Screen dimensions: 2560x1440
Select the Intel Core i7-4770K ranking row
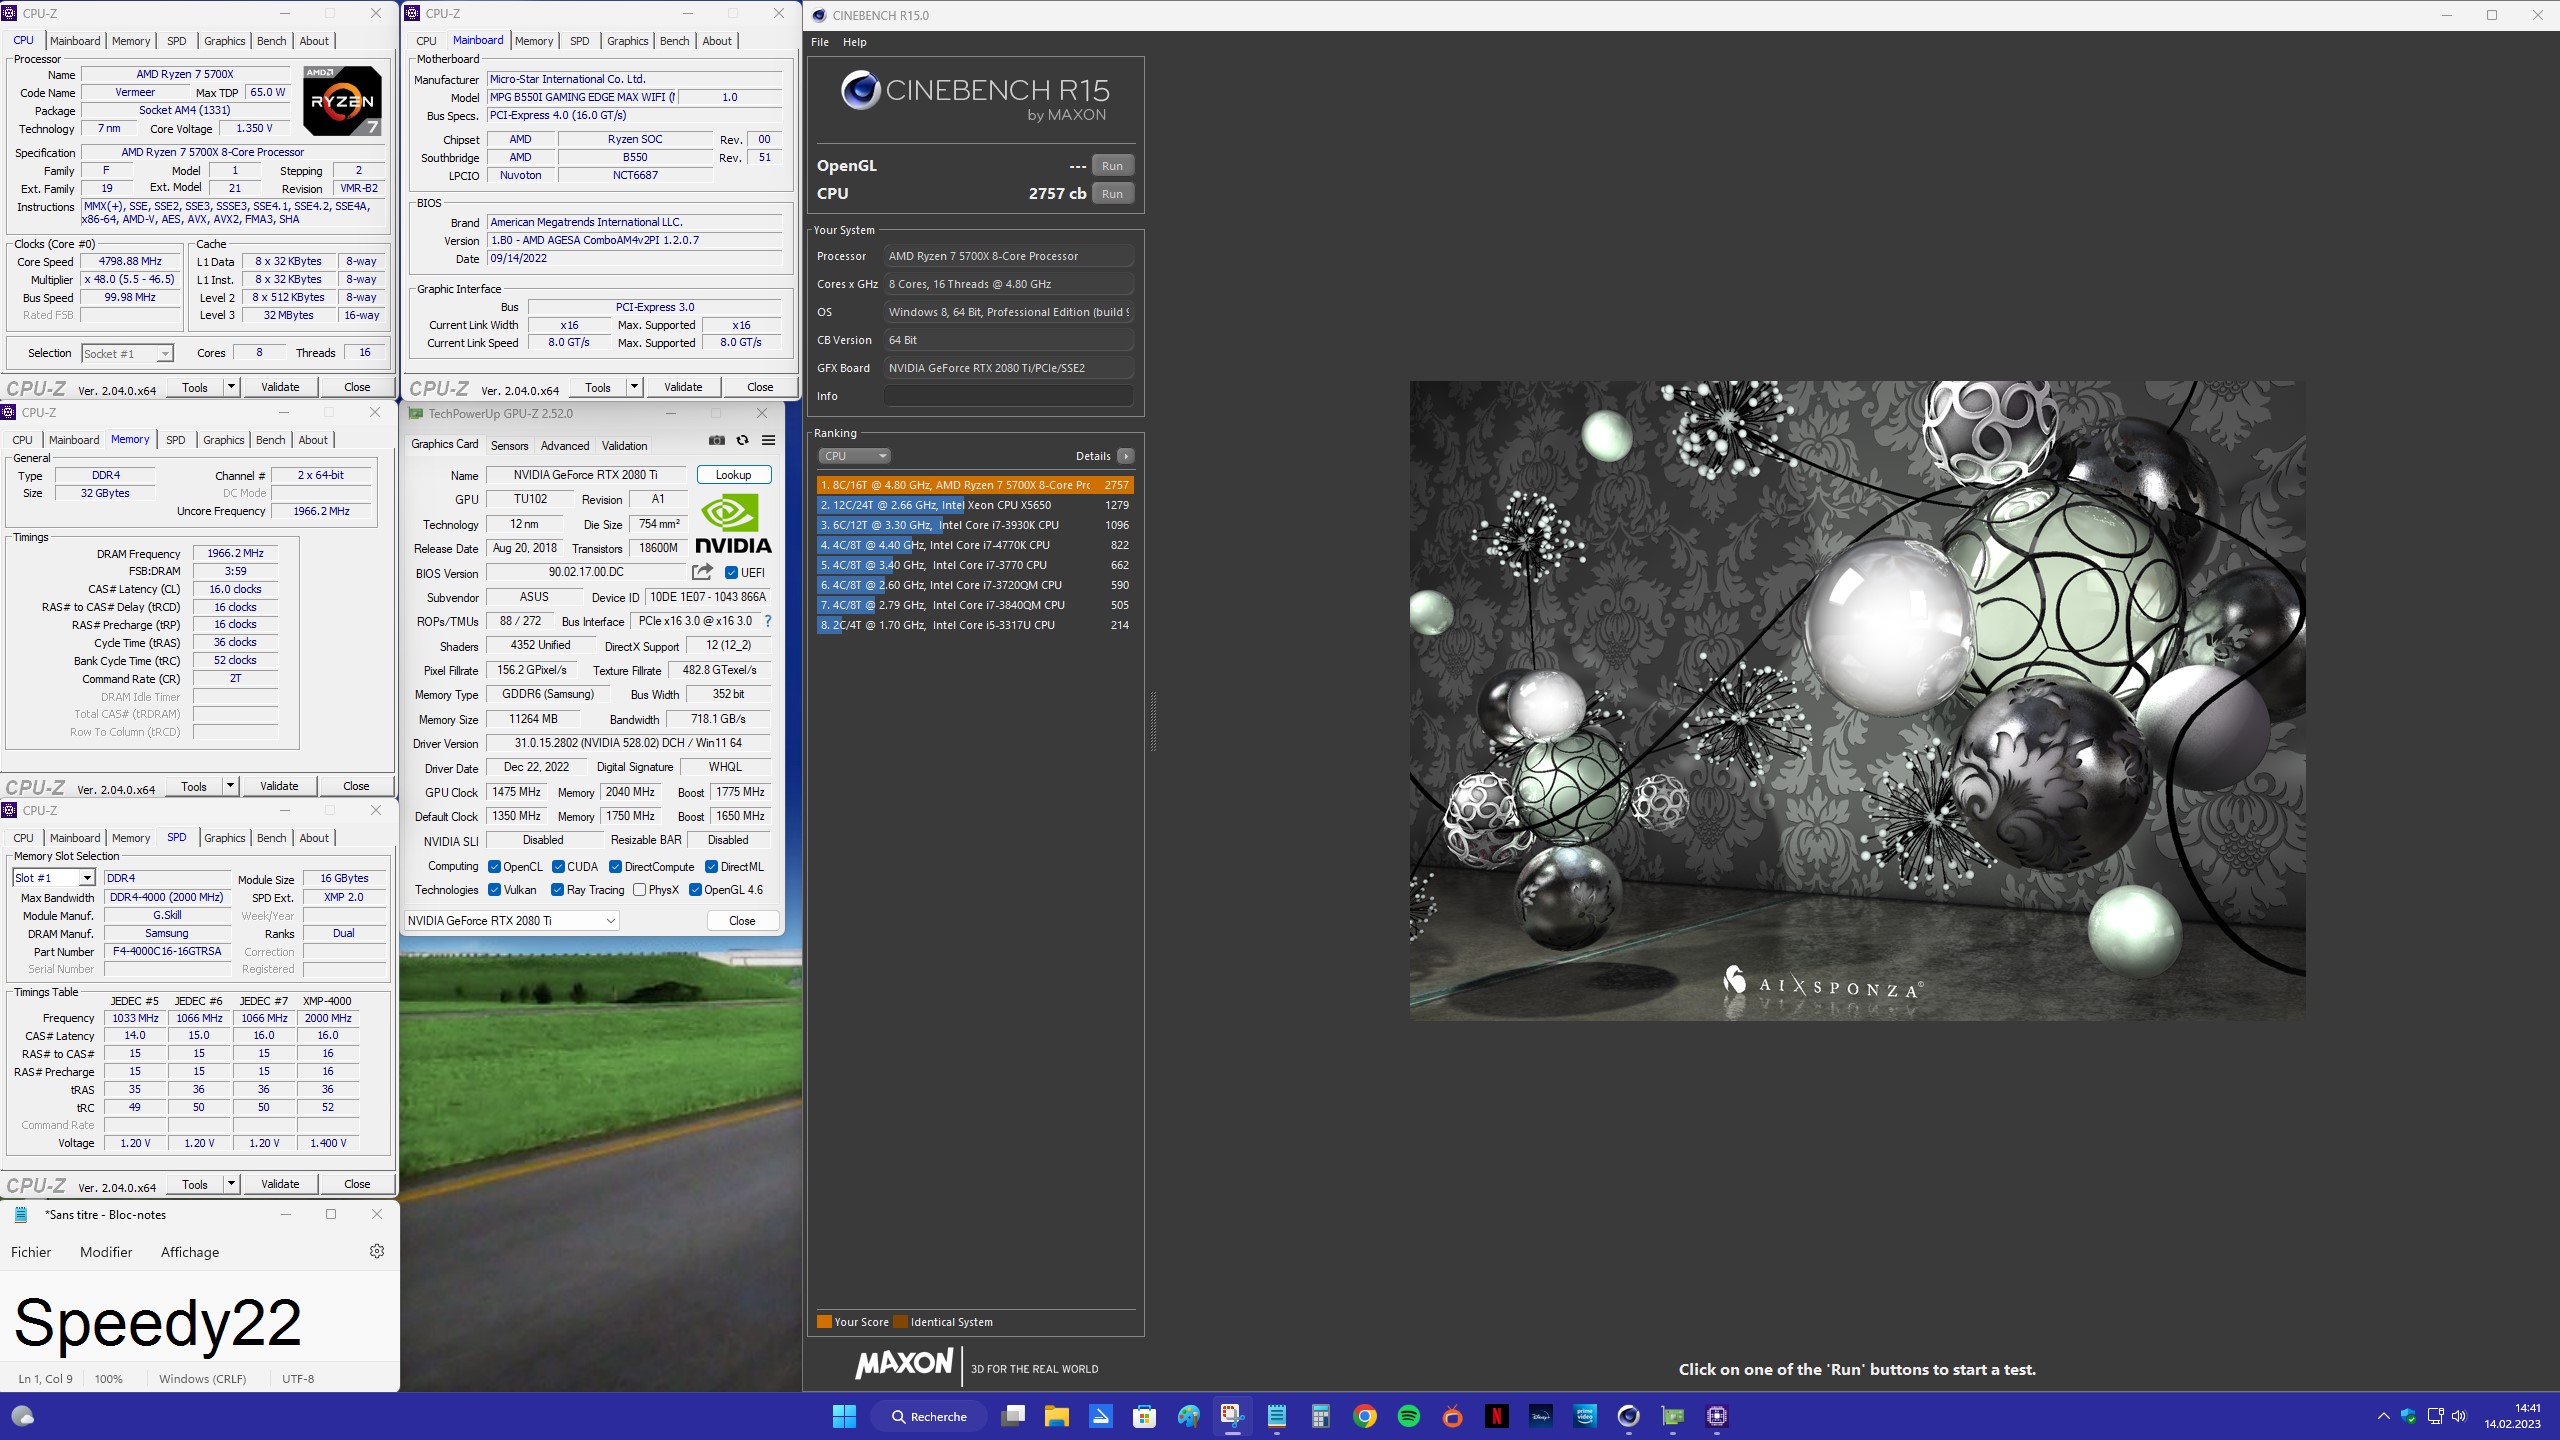[x=975, y=545]
